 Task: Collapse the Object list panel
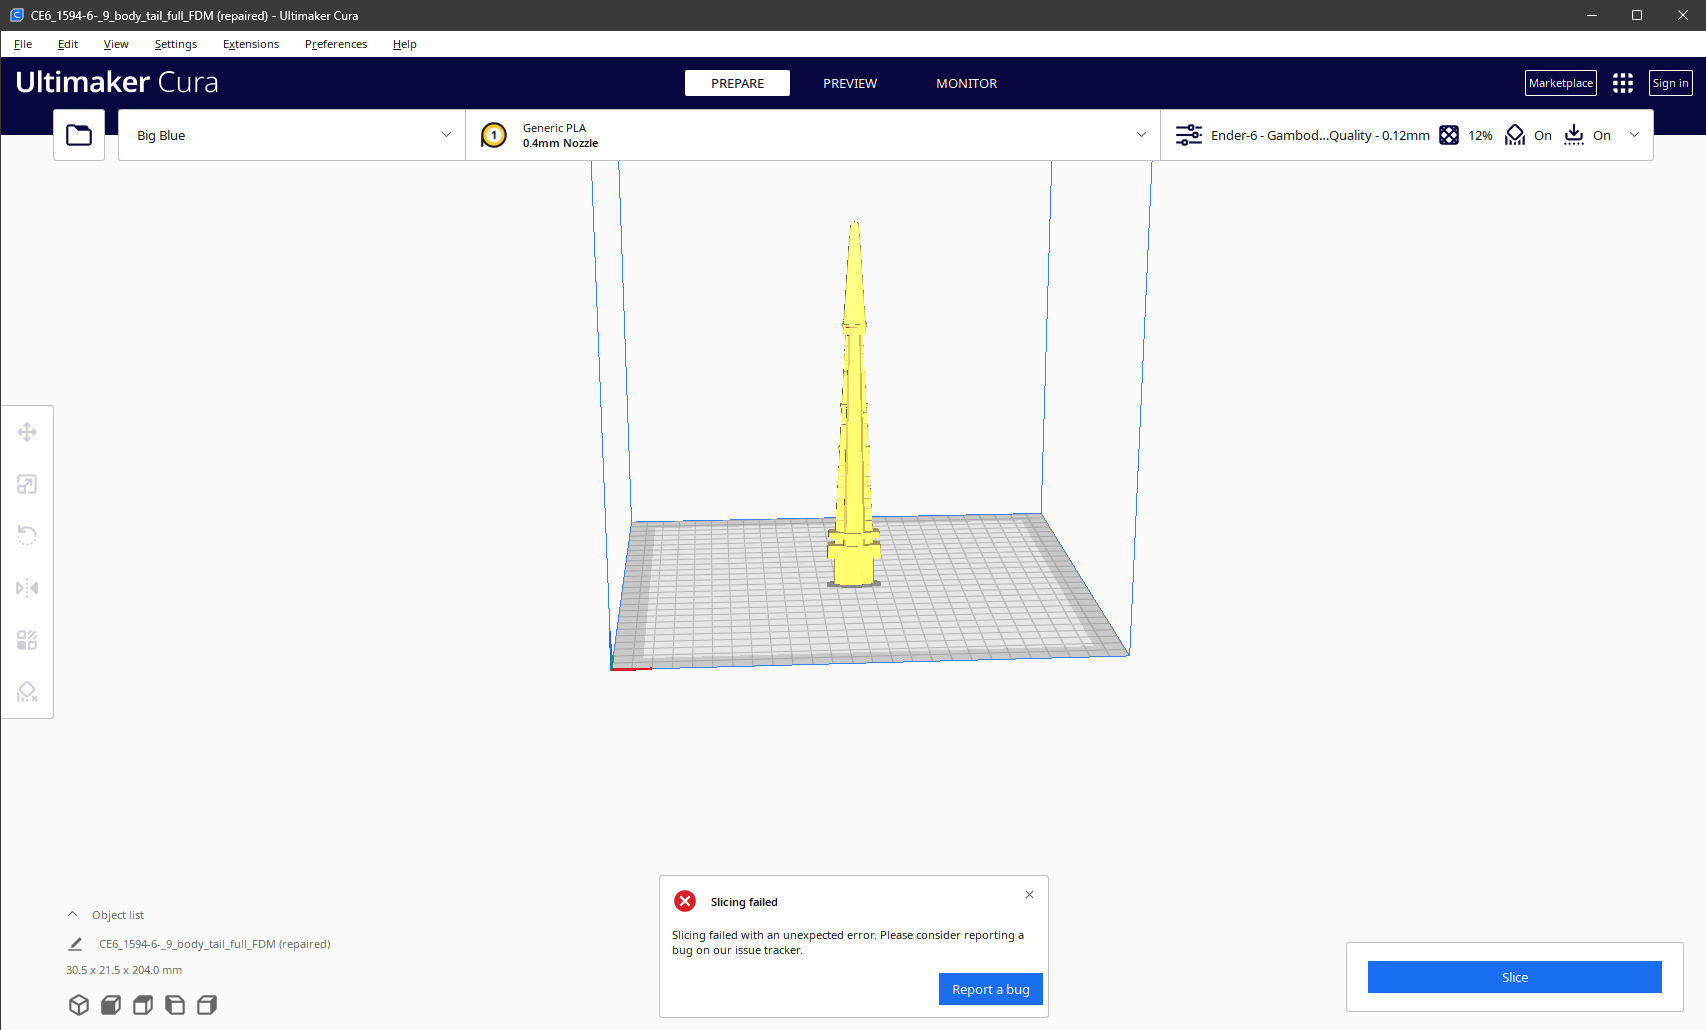[72, 913]
